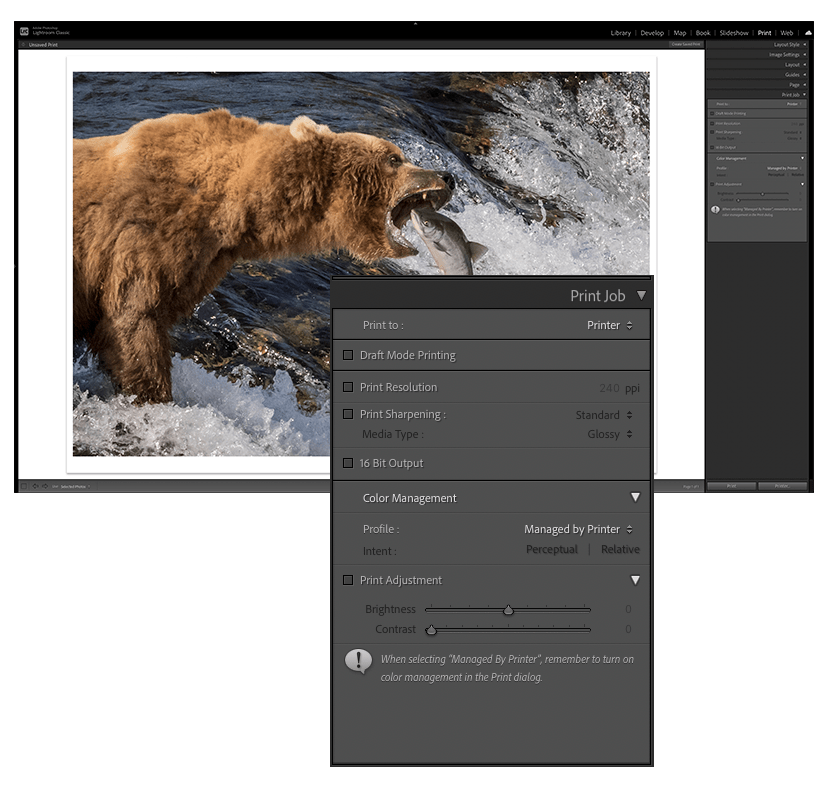Click the Create Saved Print button
Image resolution: width=831 pixels, height=789 pixels.
pyautogui.click(x=684, y=43)
